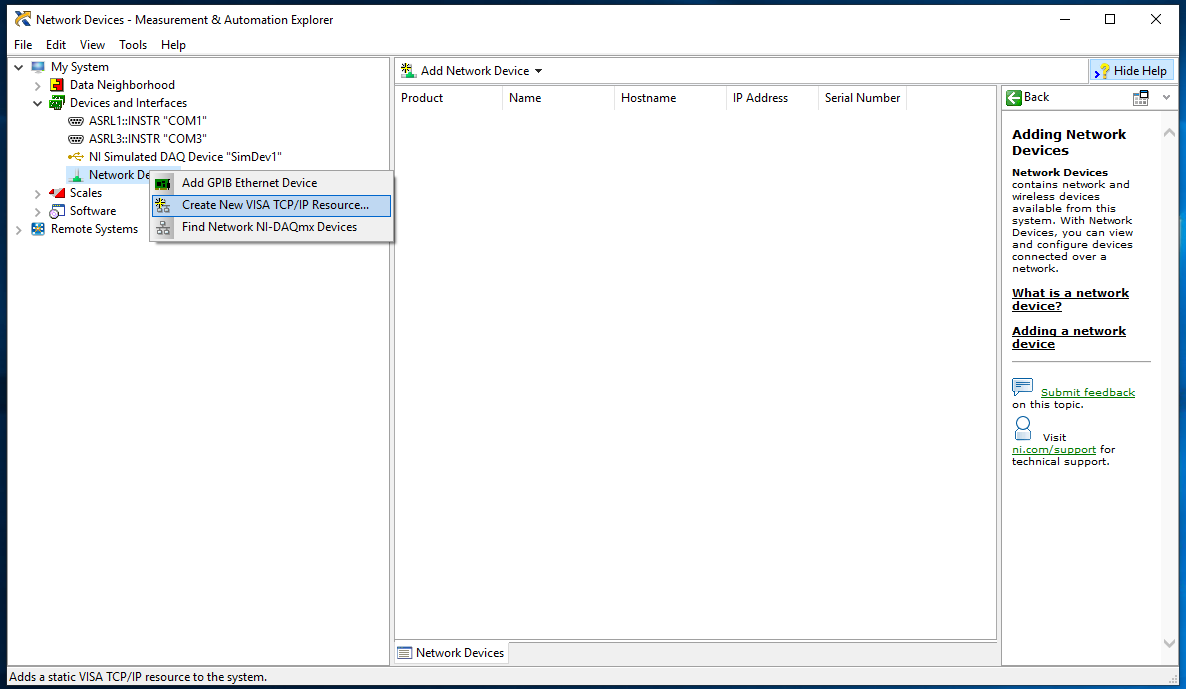The width and height of the screenshot is (1186, 689).
Task: Click the Software icon in tree
Action: point(57,211)
